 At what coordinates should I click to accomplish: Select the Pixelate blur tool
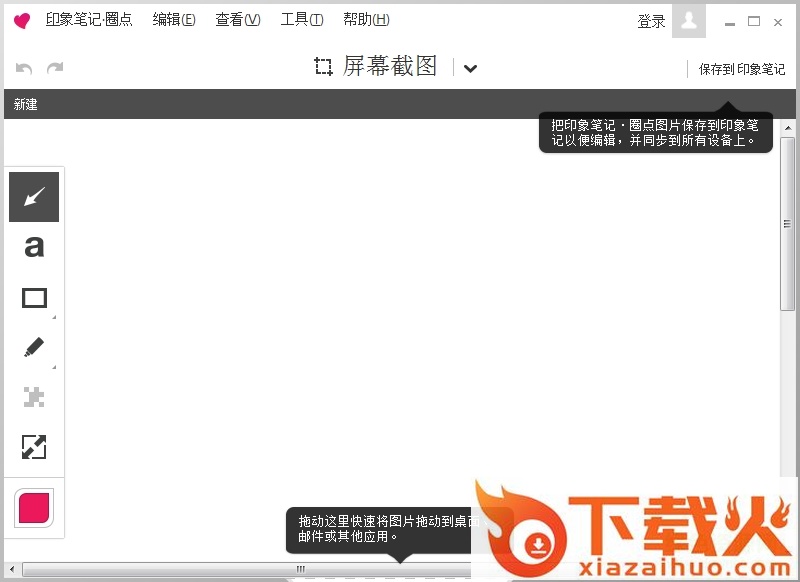coord(34,397)
